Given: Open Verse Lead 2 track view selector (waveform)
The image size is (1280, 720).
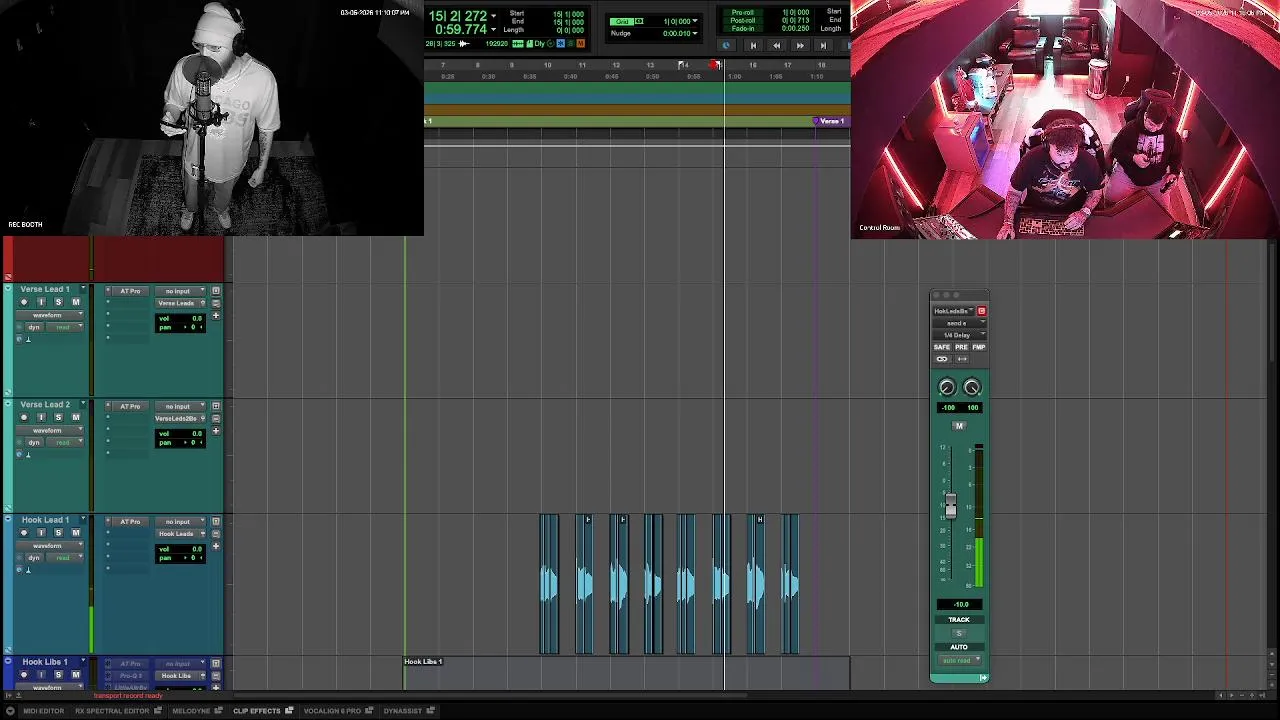Looking at the screenshot, I should click(50, 430).
